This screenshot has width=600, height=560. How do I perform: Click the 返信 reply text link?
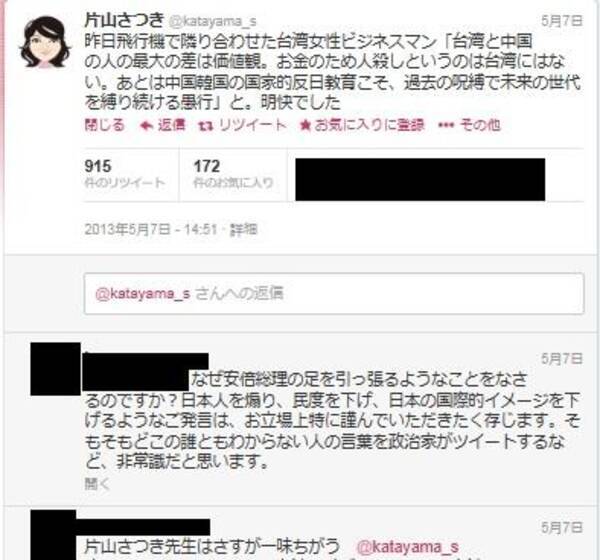[x=171, y=125]
